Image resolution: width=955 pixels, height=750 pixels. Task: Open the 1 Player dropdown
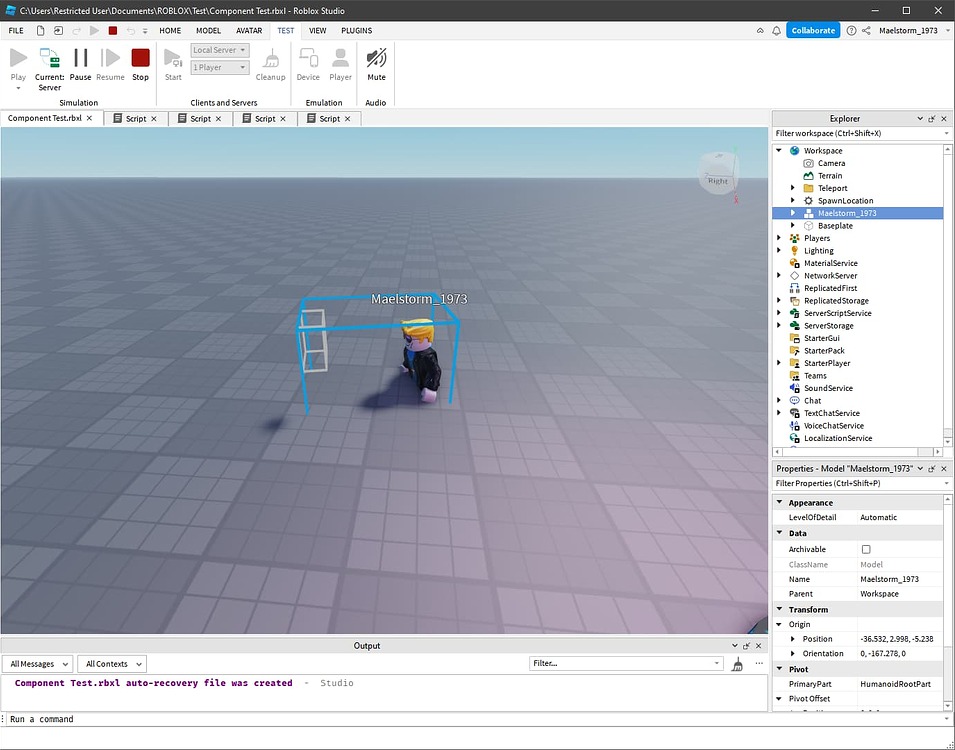[219, 67]
